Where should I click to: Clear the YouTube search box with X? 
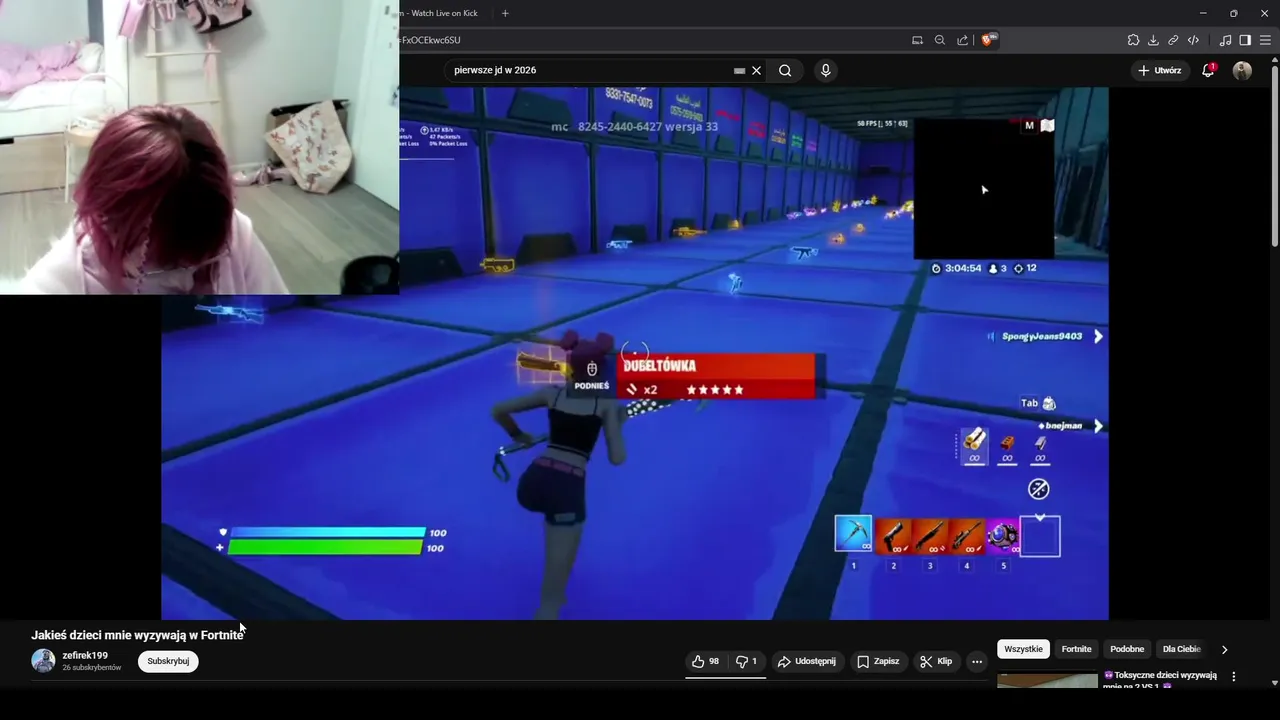tap(757, 70)
